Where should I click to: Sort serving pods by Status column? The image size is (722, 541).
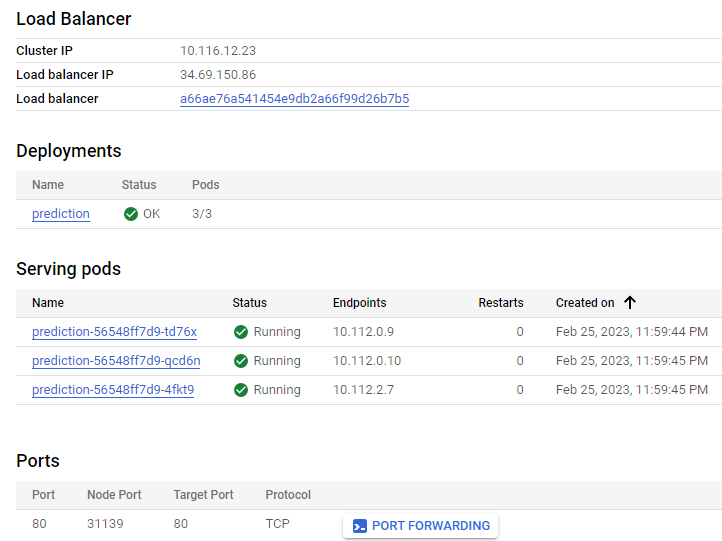250,302
